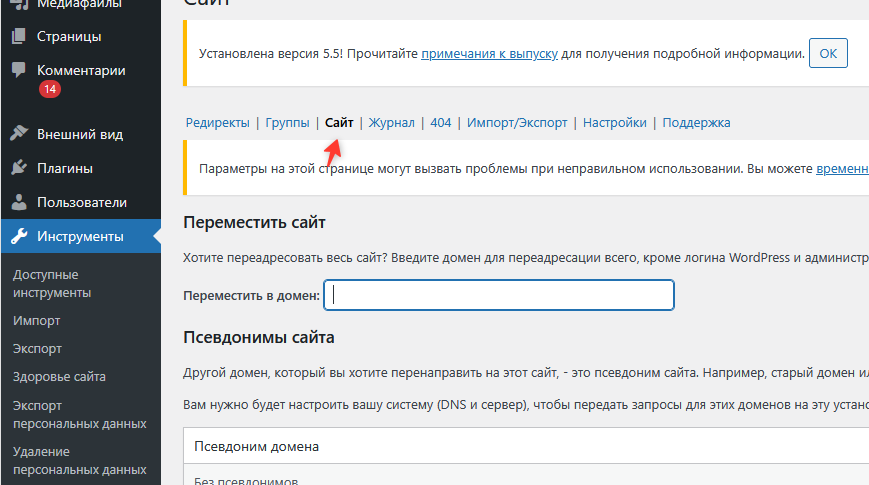Open Доступные инструменты submenu item
The height and width of the screenshot is (485, 869).
52,283
